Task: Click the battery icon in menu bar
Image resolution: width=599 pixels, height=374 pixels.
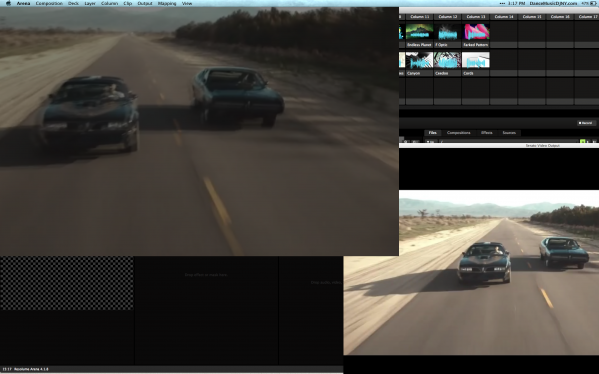Action: 593,3
